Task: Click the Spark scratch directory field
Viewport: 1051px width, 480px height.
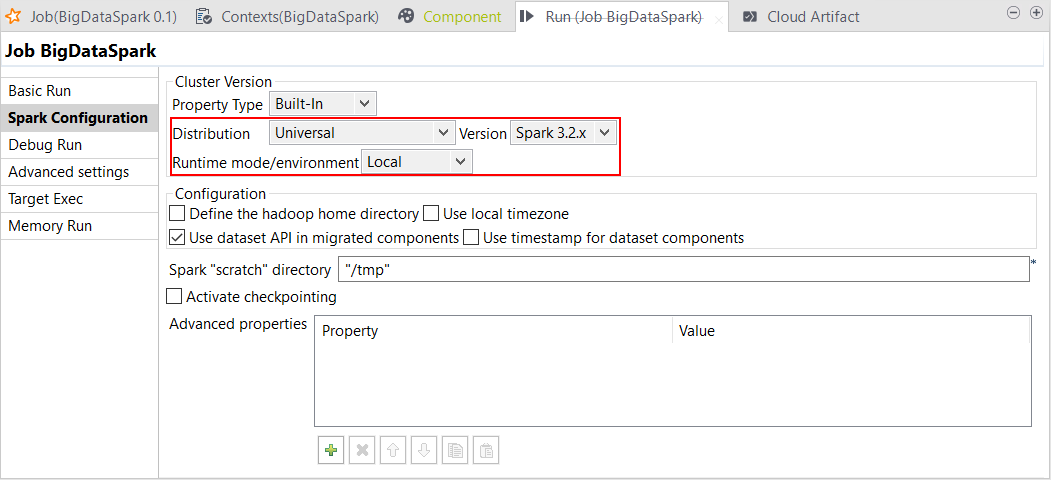Action: pos(683,270)
